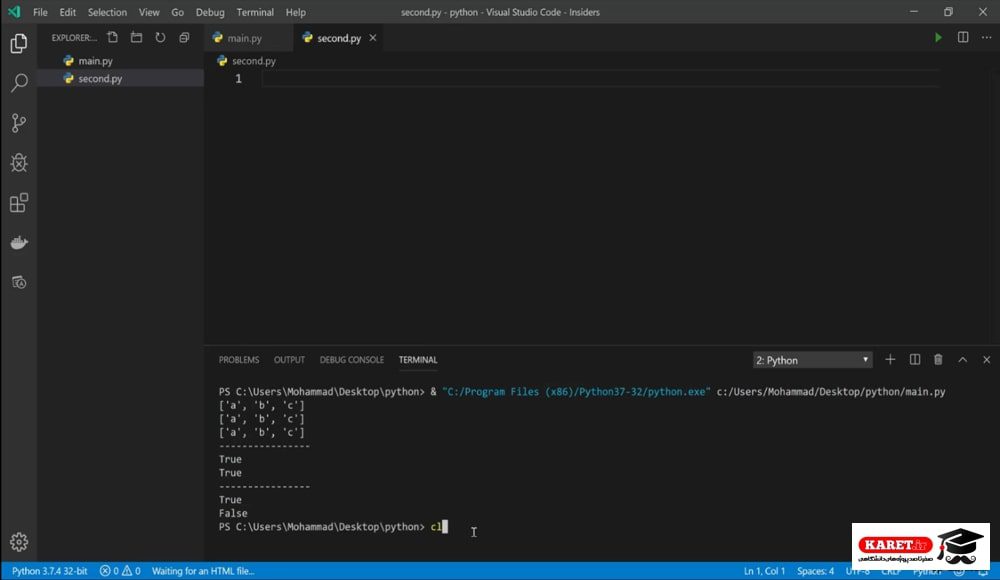Select second.py in the Explorer tree
The width and height of the screenshot is (1000, 580).
(x=121, y=78)
